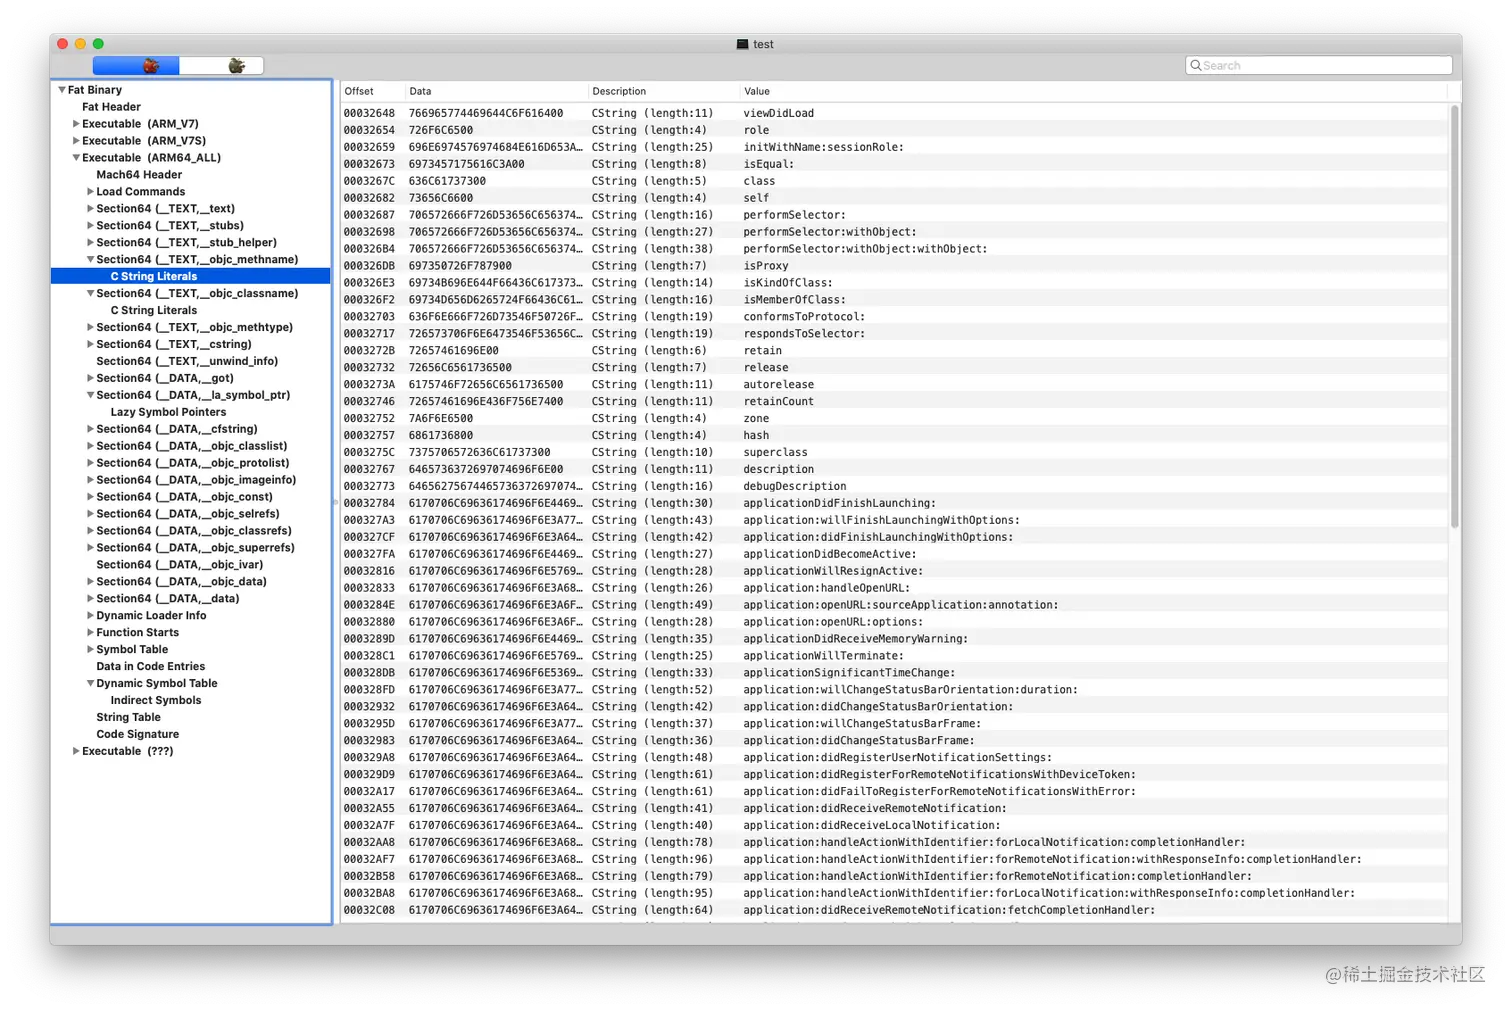
Task: Expand Section64 (__DATA,__cfstring) node
Action: point(90,430)
